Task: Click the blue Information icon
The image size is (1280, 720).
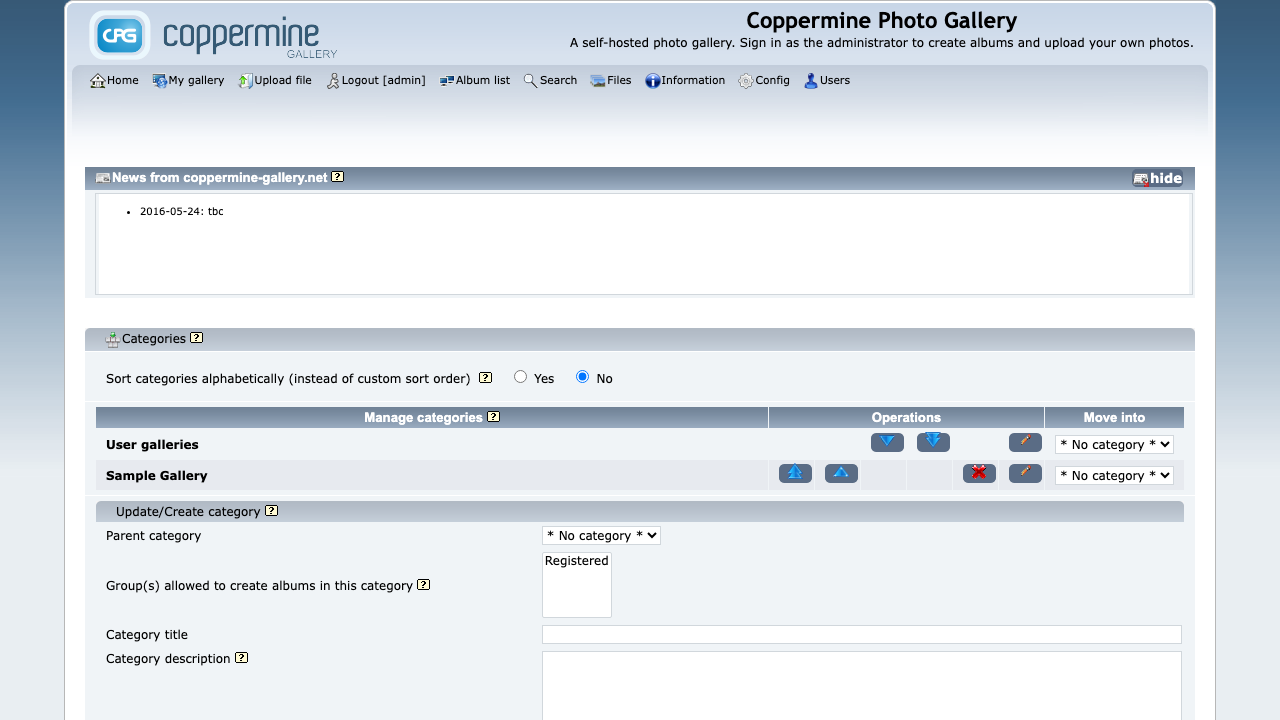Action: point(653,81)
